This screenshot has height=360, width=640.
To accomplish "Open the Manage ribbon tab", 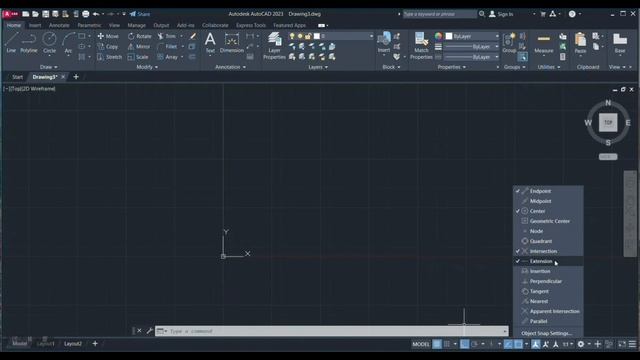I will tap(136, 25).
